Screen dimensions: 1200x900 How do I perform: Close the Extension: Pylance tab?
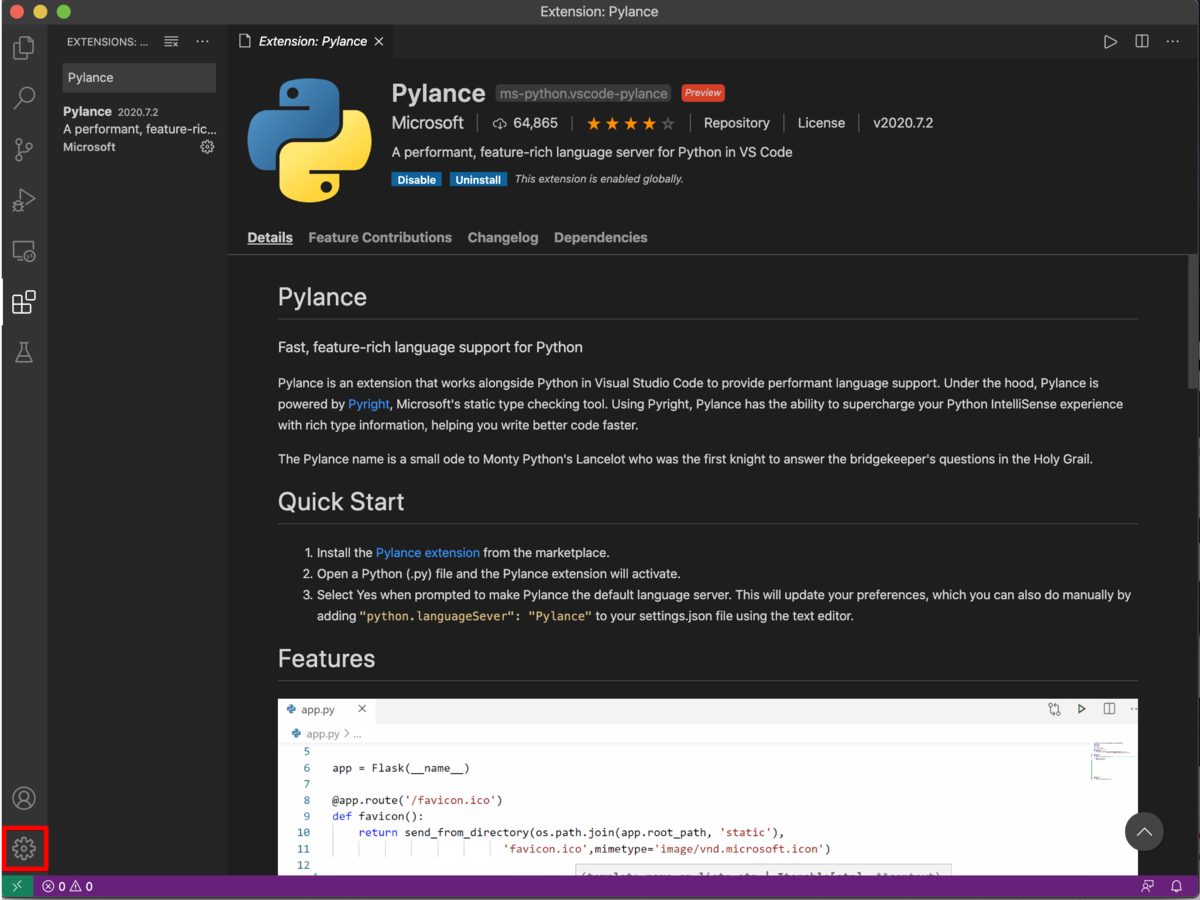coord(379,42)
